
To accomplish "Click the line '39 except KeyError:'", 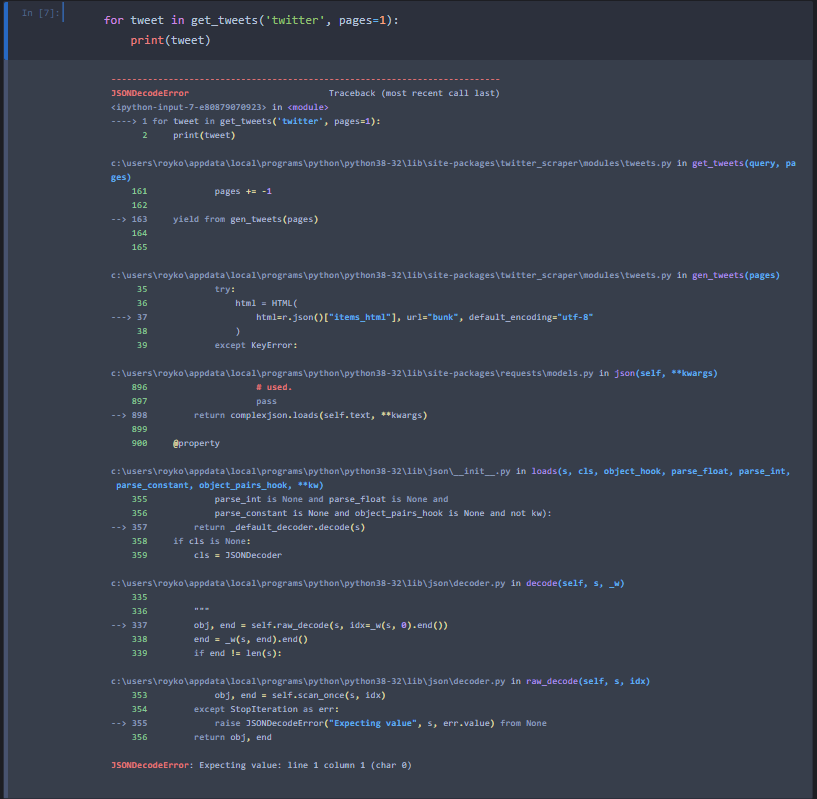I will pos(217,346).
